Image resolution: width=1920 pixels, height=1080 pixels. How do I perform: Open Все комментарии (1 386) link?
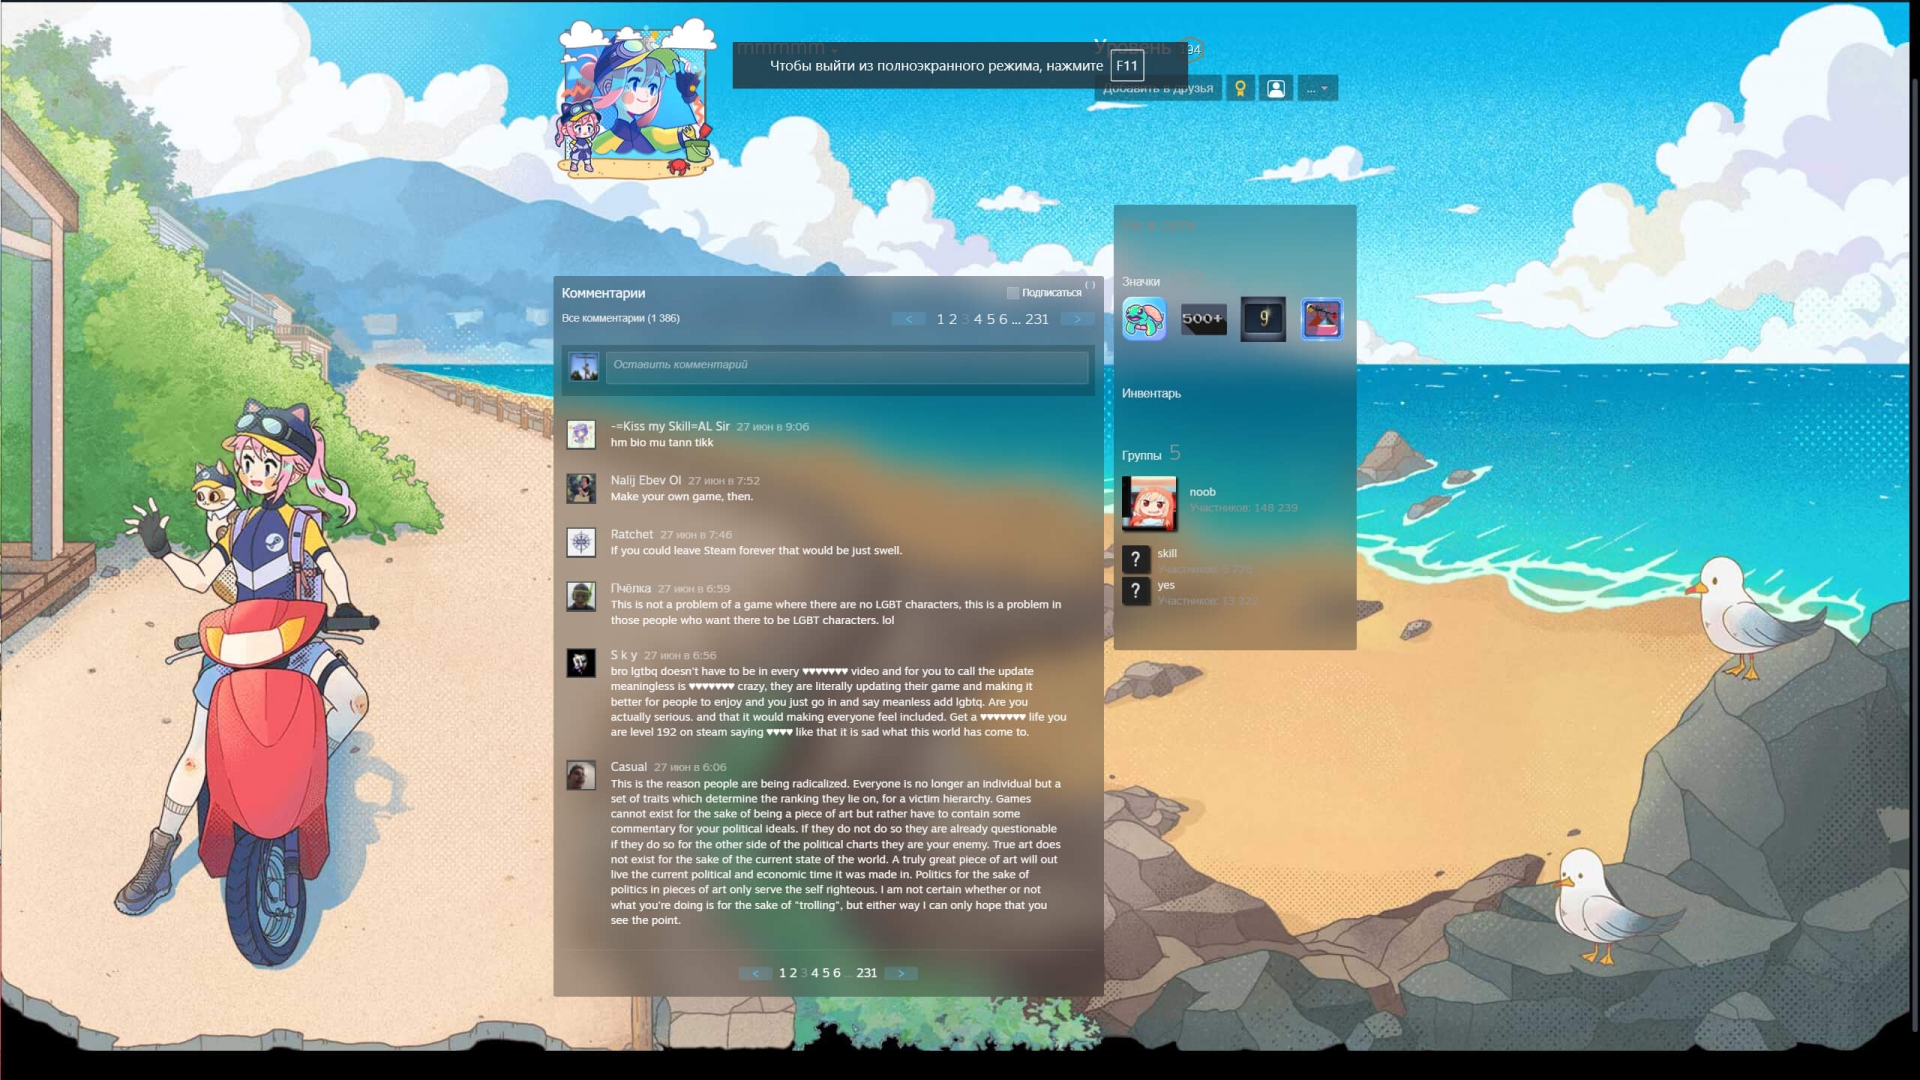pyautogui.click(x=620, y=318)
